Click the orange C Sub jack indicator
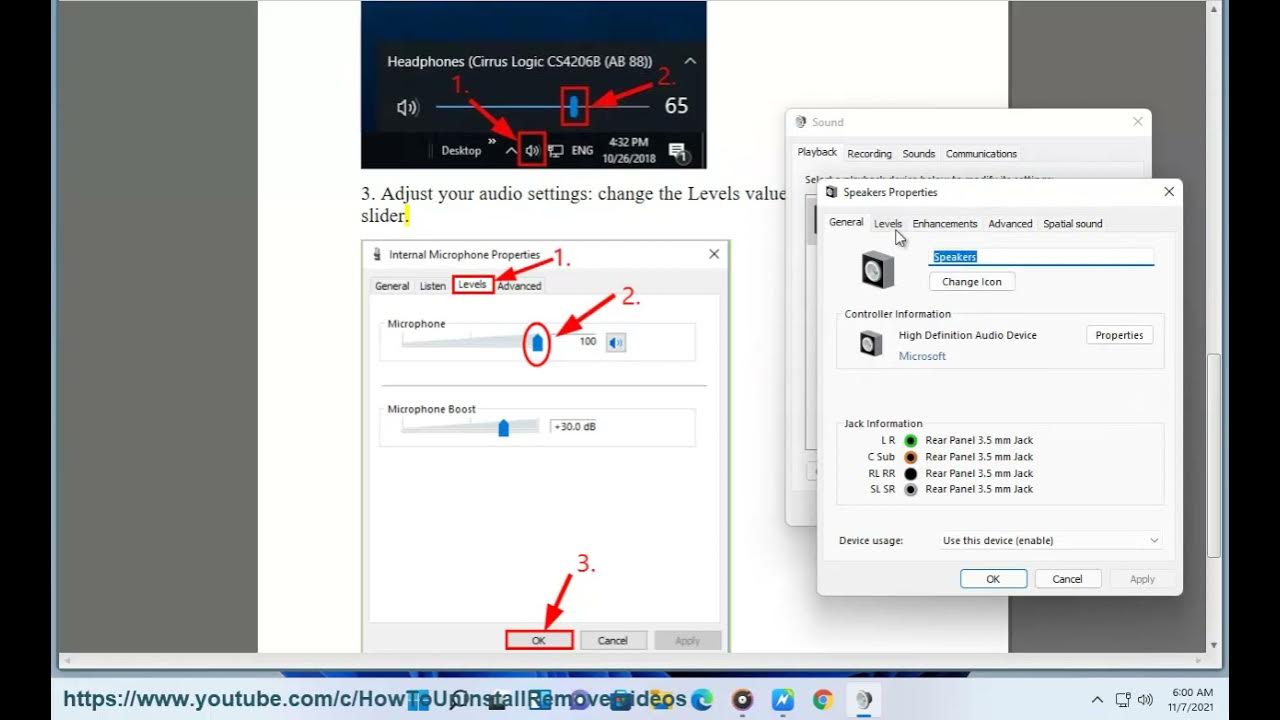 coord(910,457)
